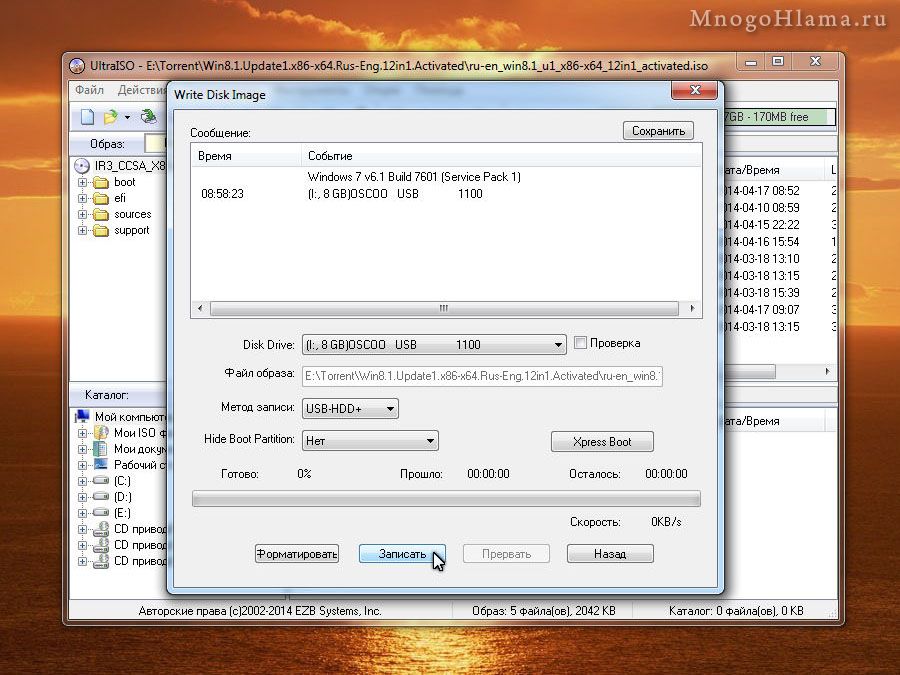
Task: Select the (C:) drive icon
Action: 100,481
